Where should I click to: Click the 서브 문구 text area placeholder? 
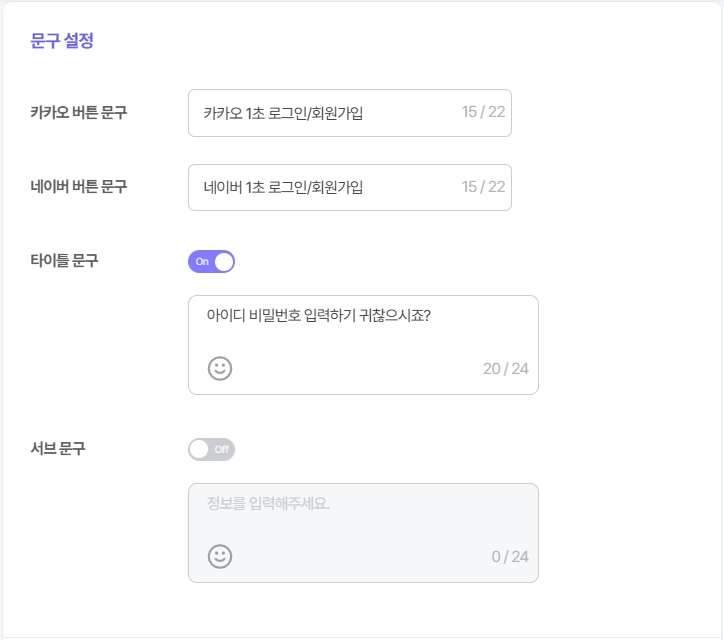pyautogui.click(x=268, y=503)
